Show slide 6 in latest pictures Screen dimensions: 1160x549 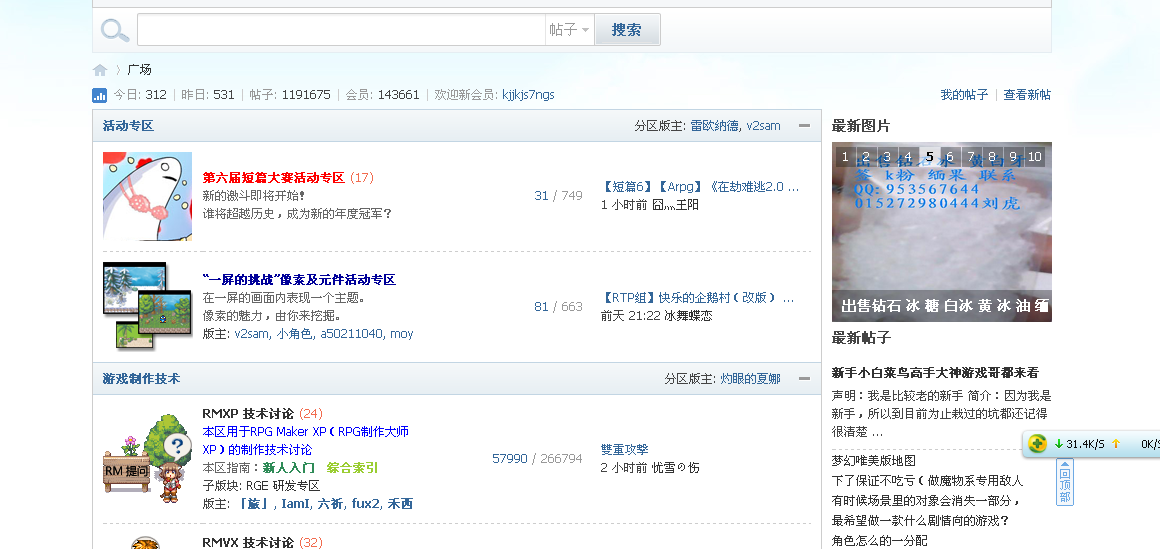click(x=950, y=157)
